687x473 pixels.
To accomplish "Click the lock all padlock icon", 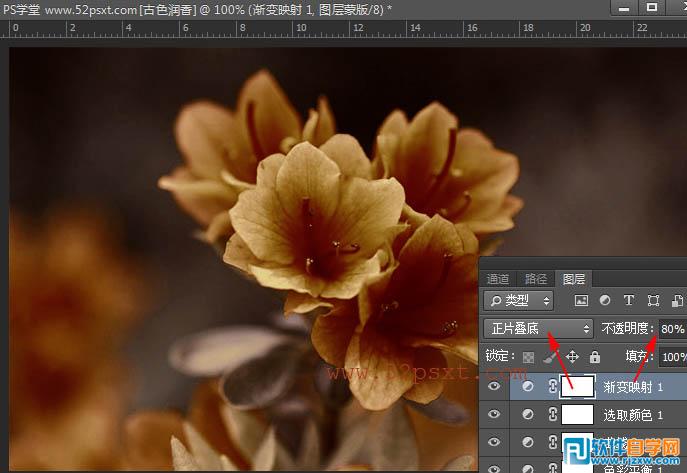I will [594, 356].
